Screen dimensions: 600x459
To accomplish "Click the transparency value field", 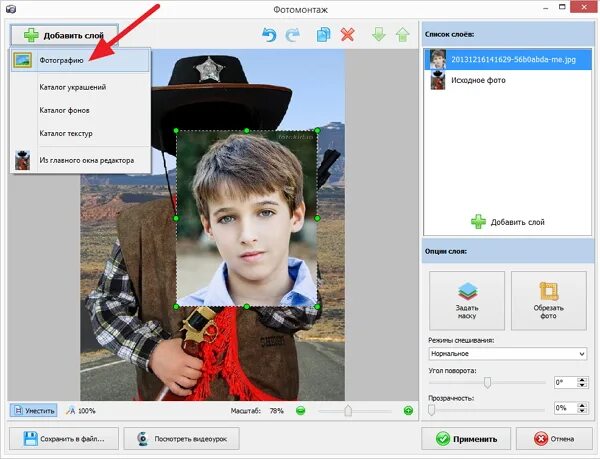I will [565, 408].
